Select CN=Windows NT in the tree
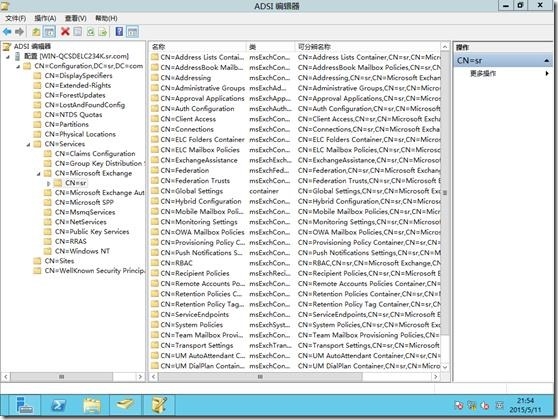The image size is (558, 420). click(82, 251)
